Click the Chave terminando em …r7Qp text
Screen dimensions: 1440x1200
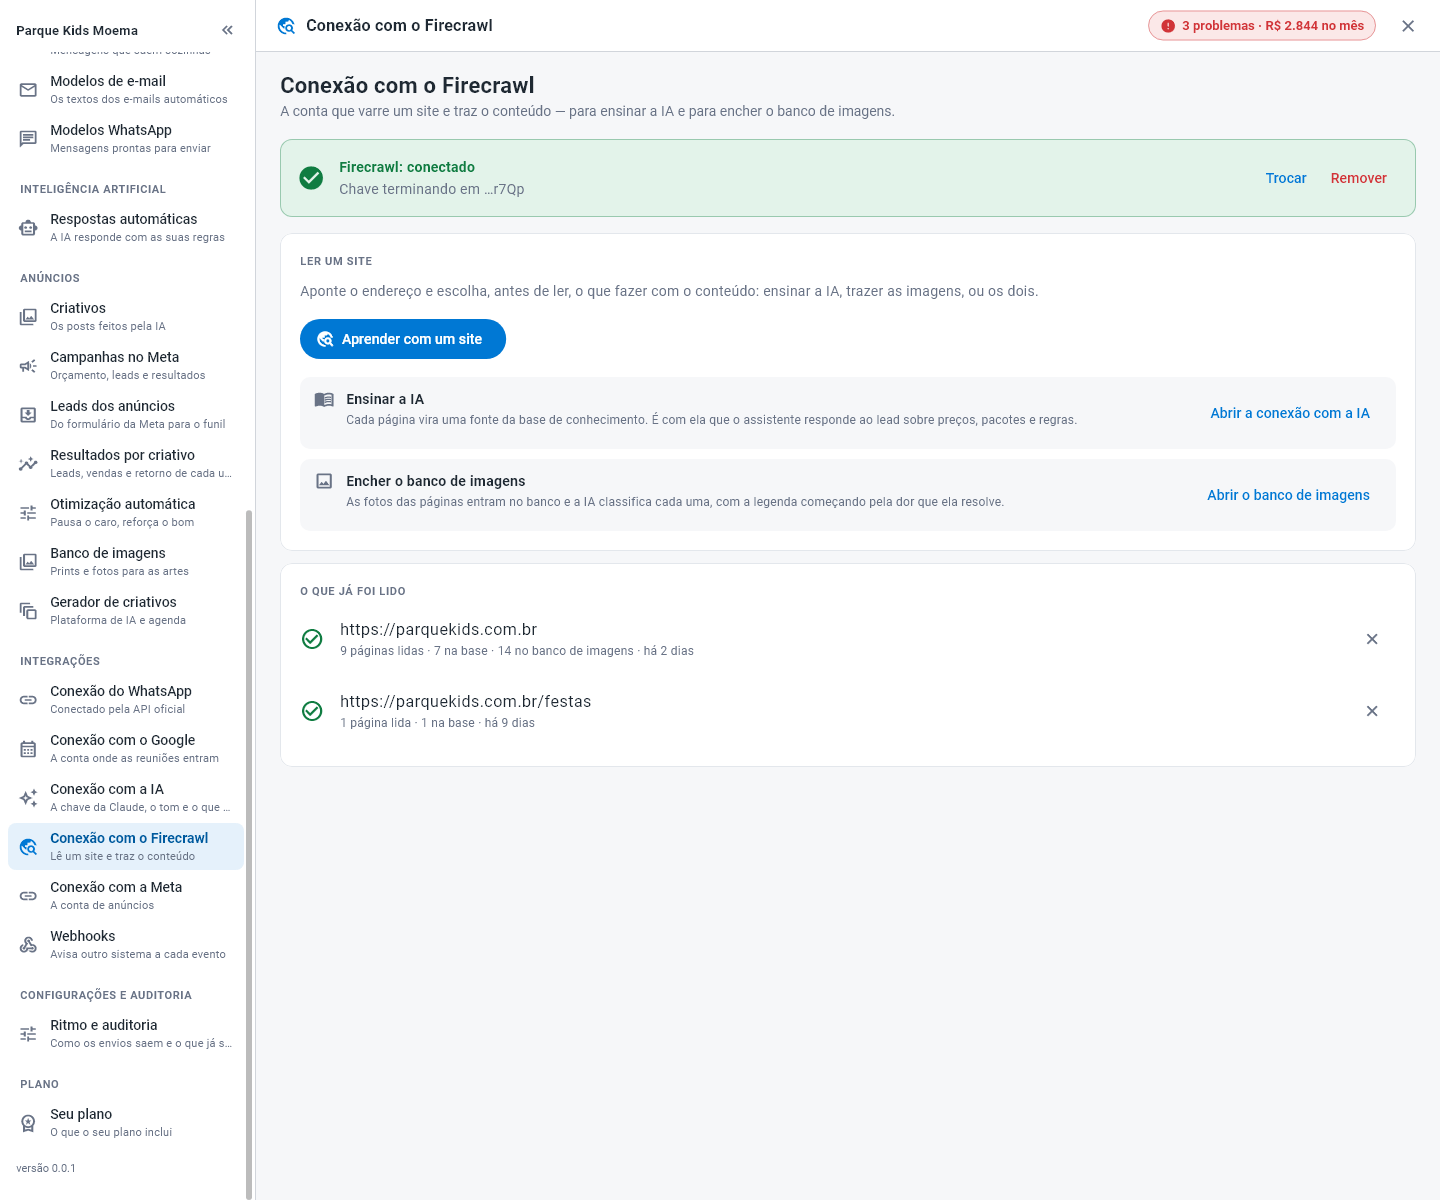432,189
